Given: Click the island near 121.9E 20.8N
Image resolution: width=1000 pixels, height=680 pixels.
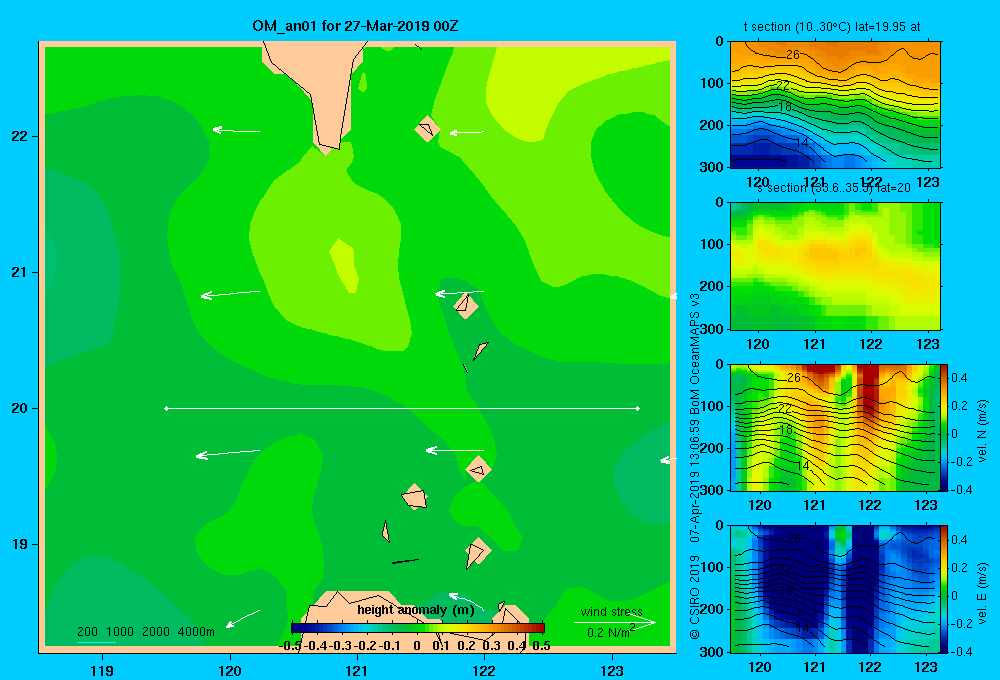Looking at the screenshot, I should coord(466,306).
